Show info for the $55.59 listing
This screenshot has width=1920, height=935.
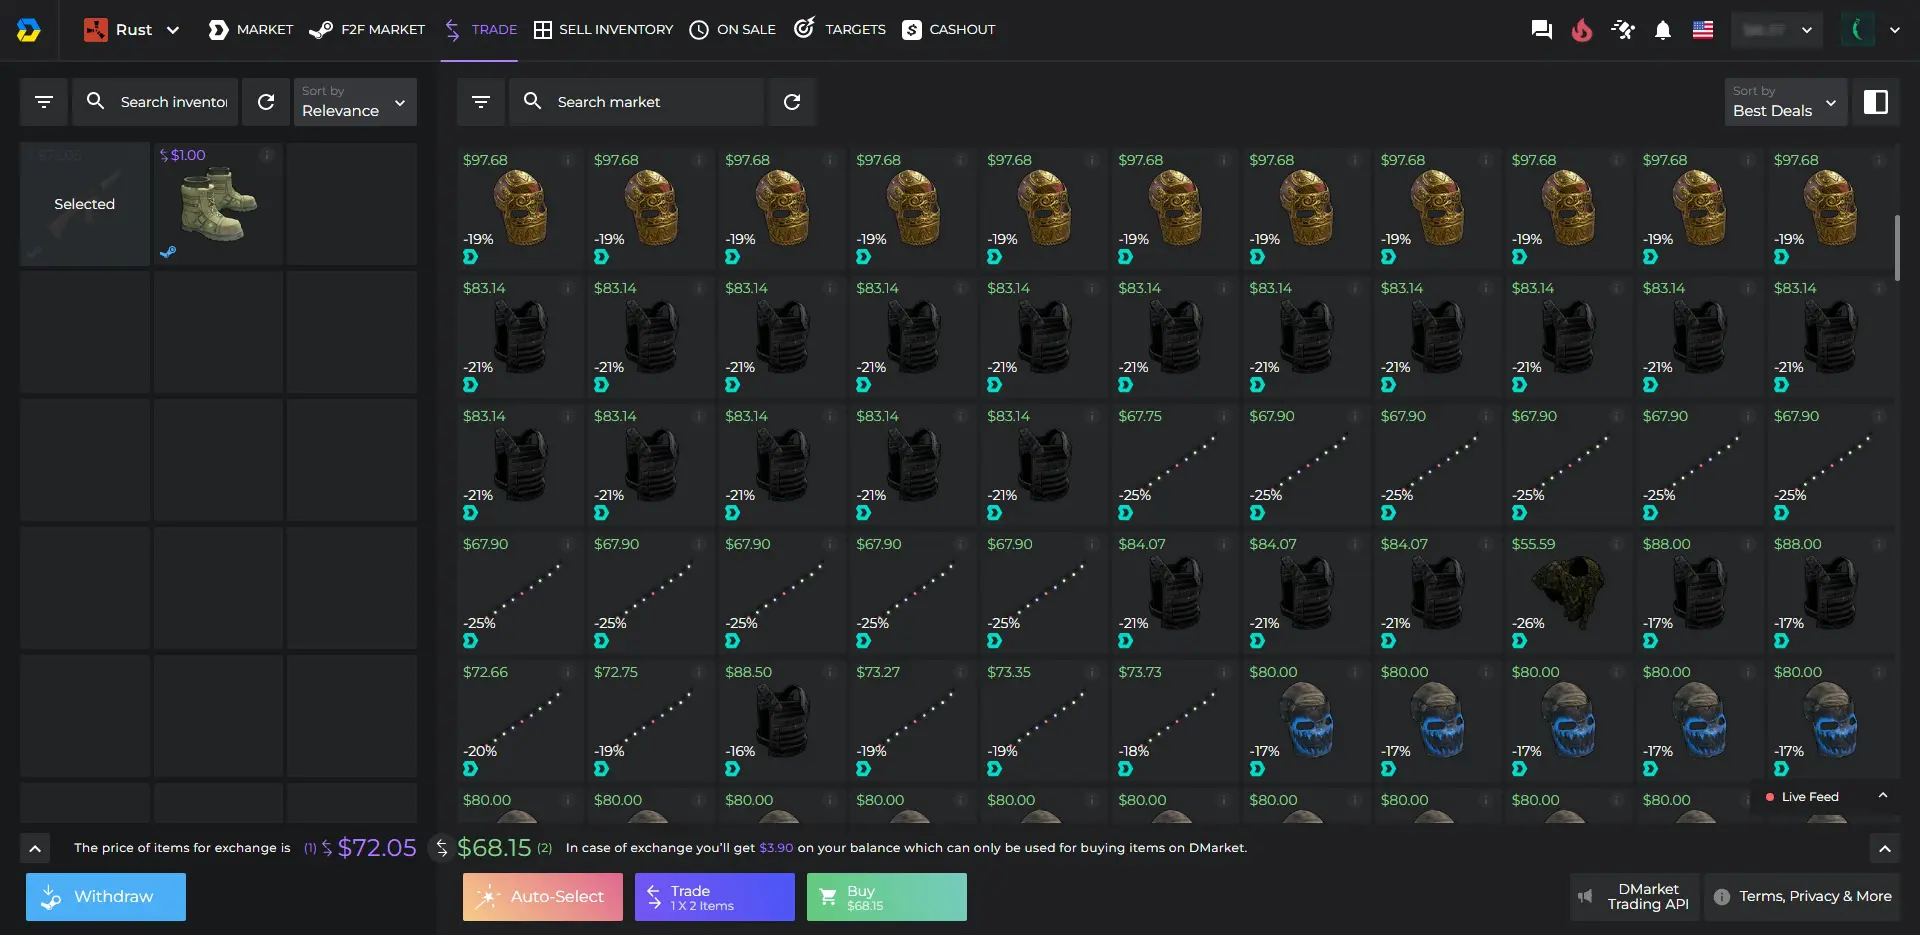[1617, 544]
